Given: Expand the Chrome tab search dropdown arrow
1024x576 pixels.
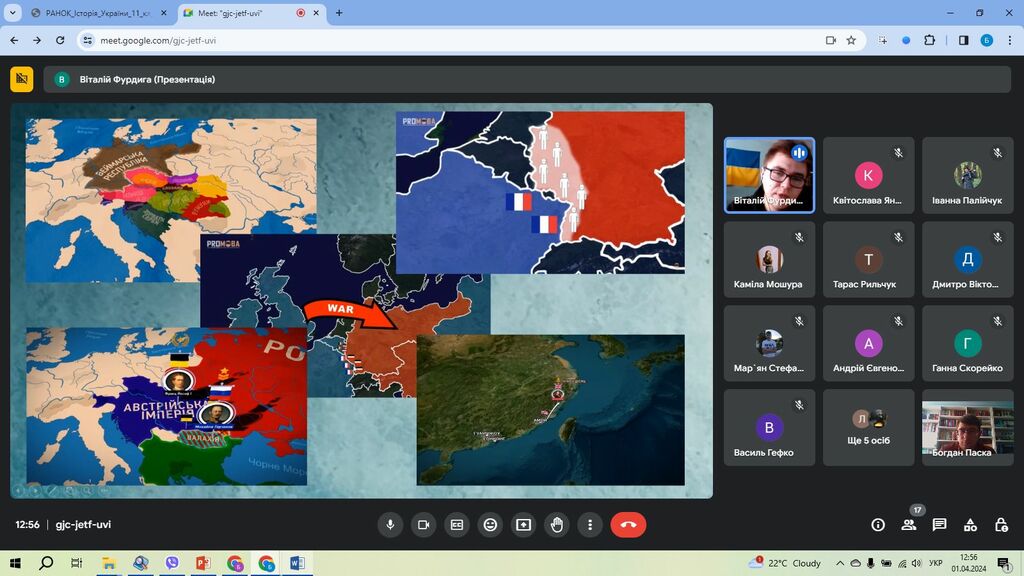Looking at the screenshot, I should (x=14, y=13).
